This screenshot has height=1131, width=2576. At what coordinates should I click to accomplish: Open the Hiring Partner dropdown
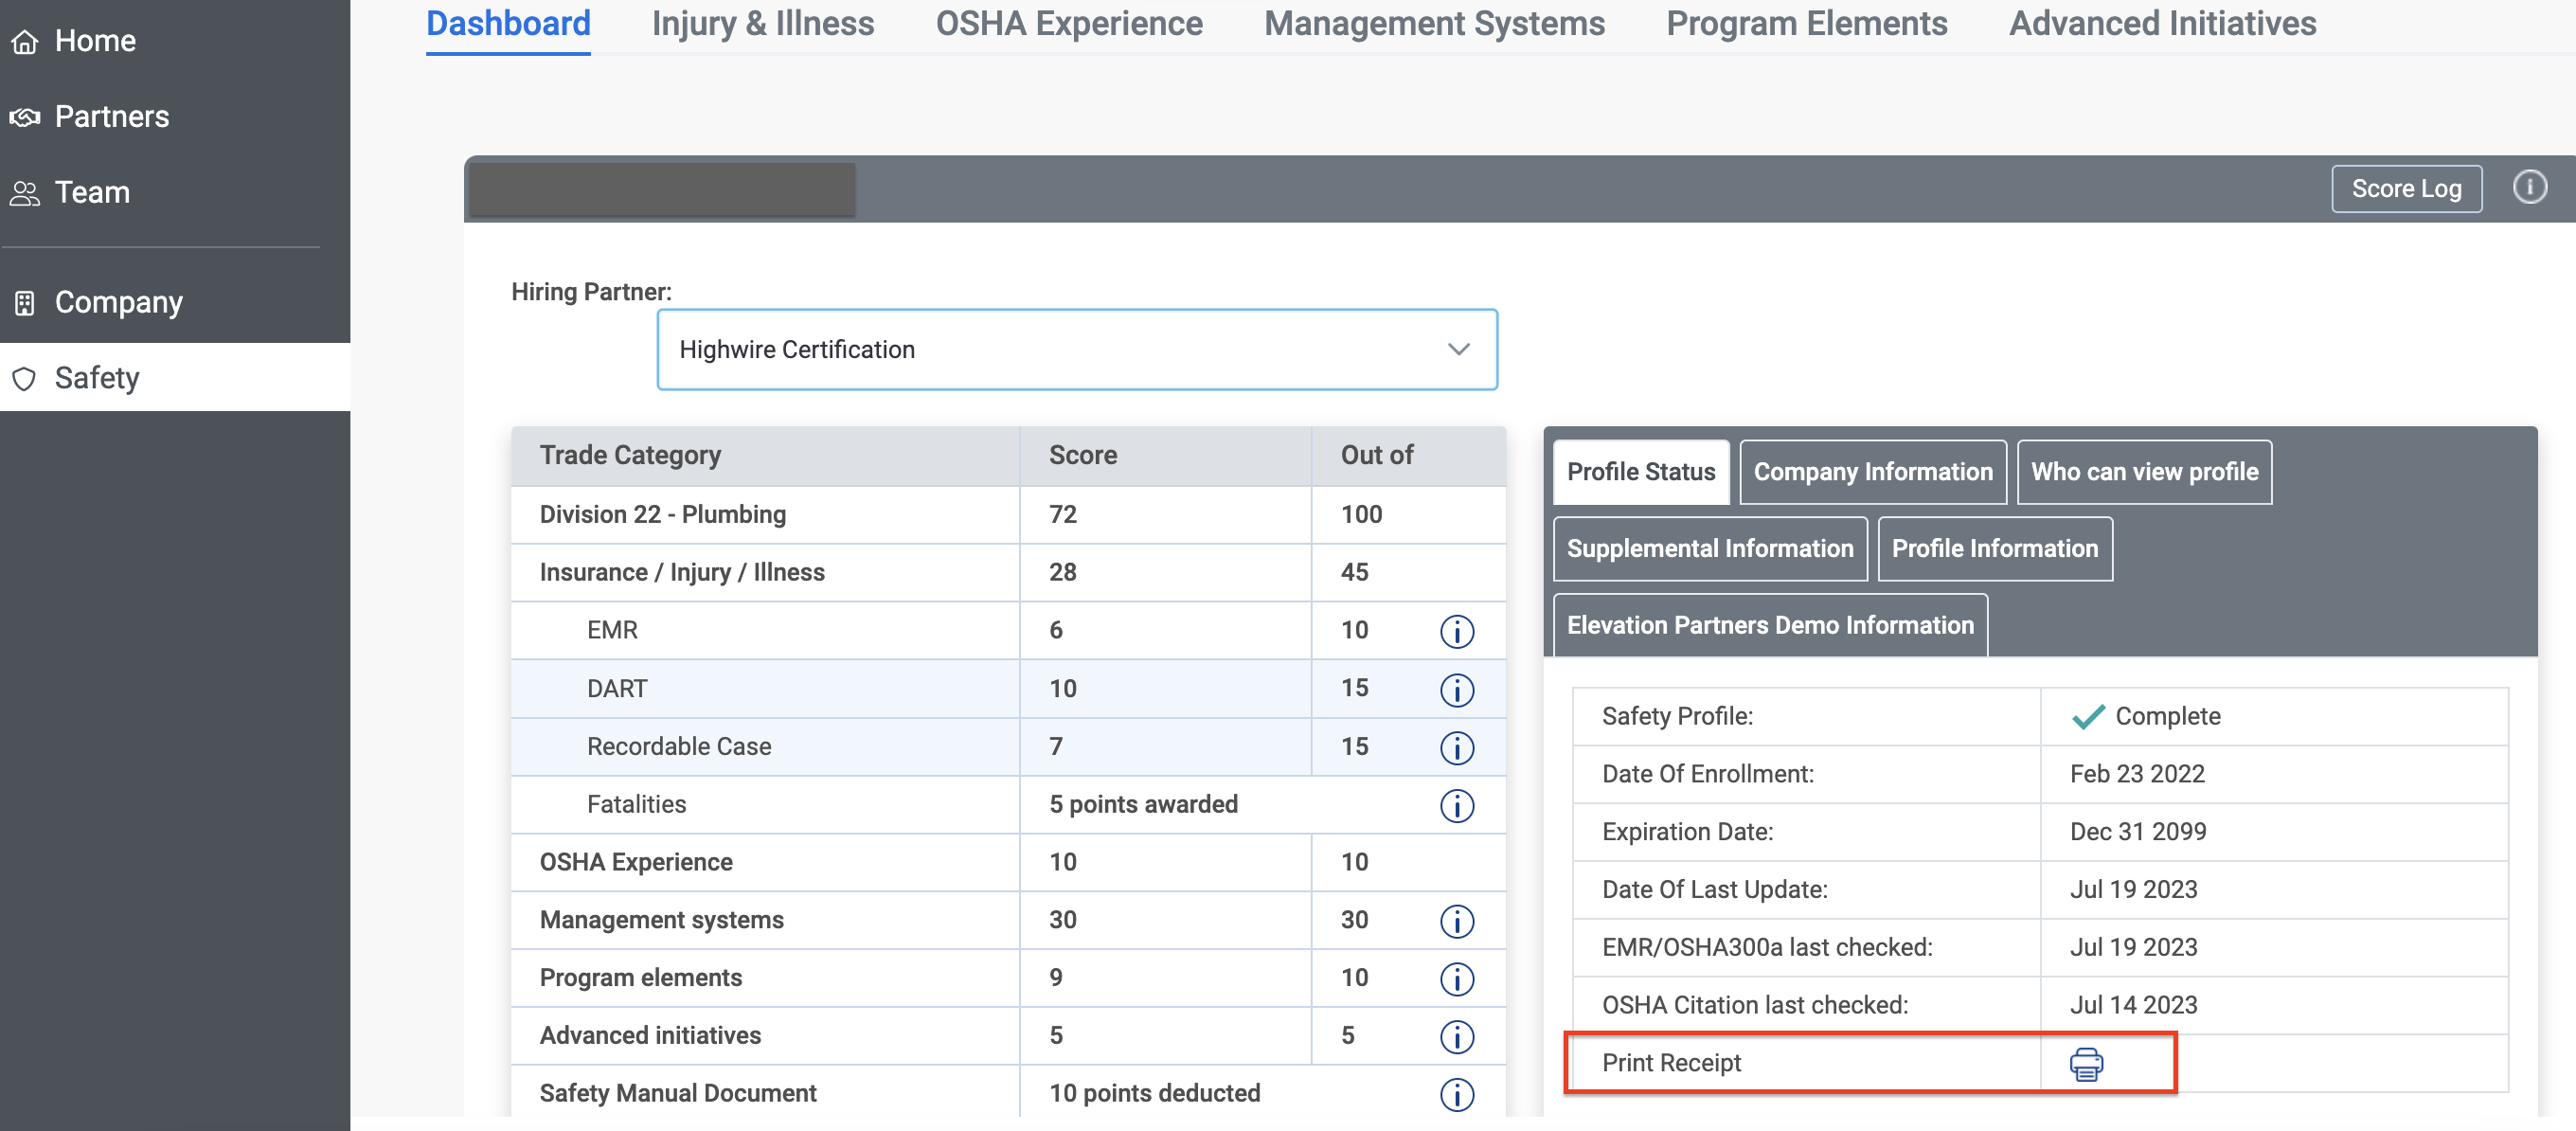point(1077,349)
